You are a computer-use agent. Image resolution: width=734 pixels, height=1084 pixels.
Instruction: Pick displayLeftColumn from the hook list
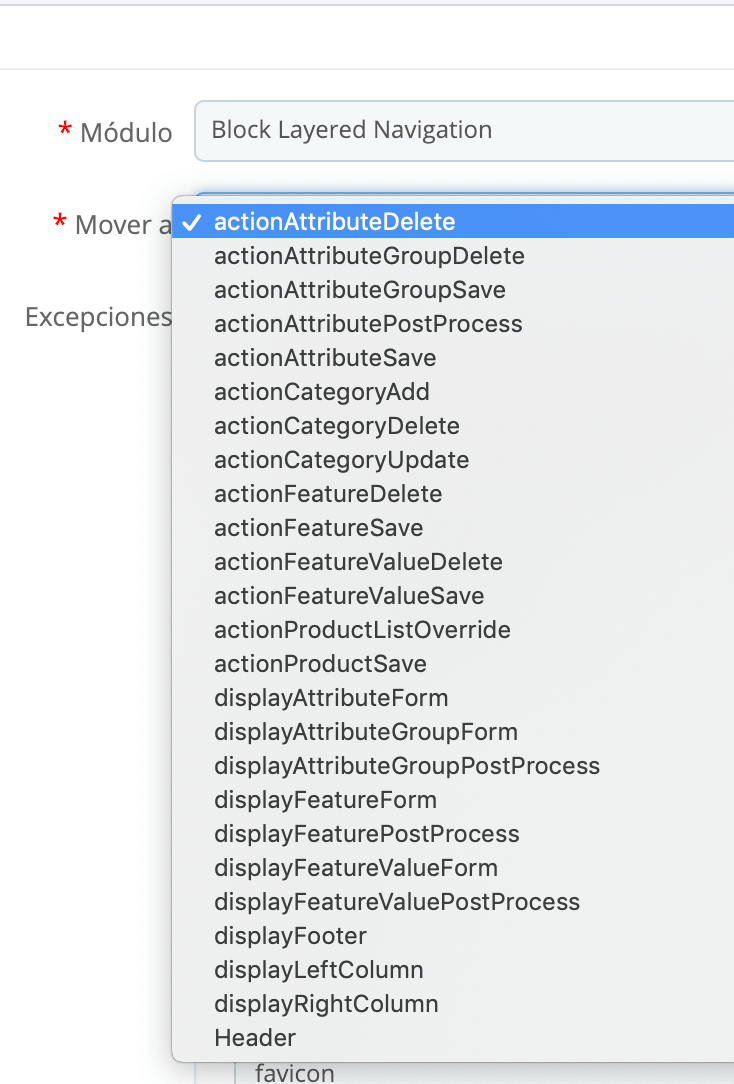(318, 970)
